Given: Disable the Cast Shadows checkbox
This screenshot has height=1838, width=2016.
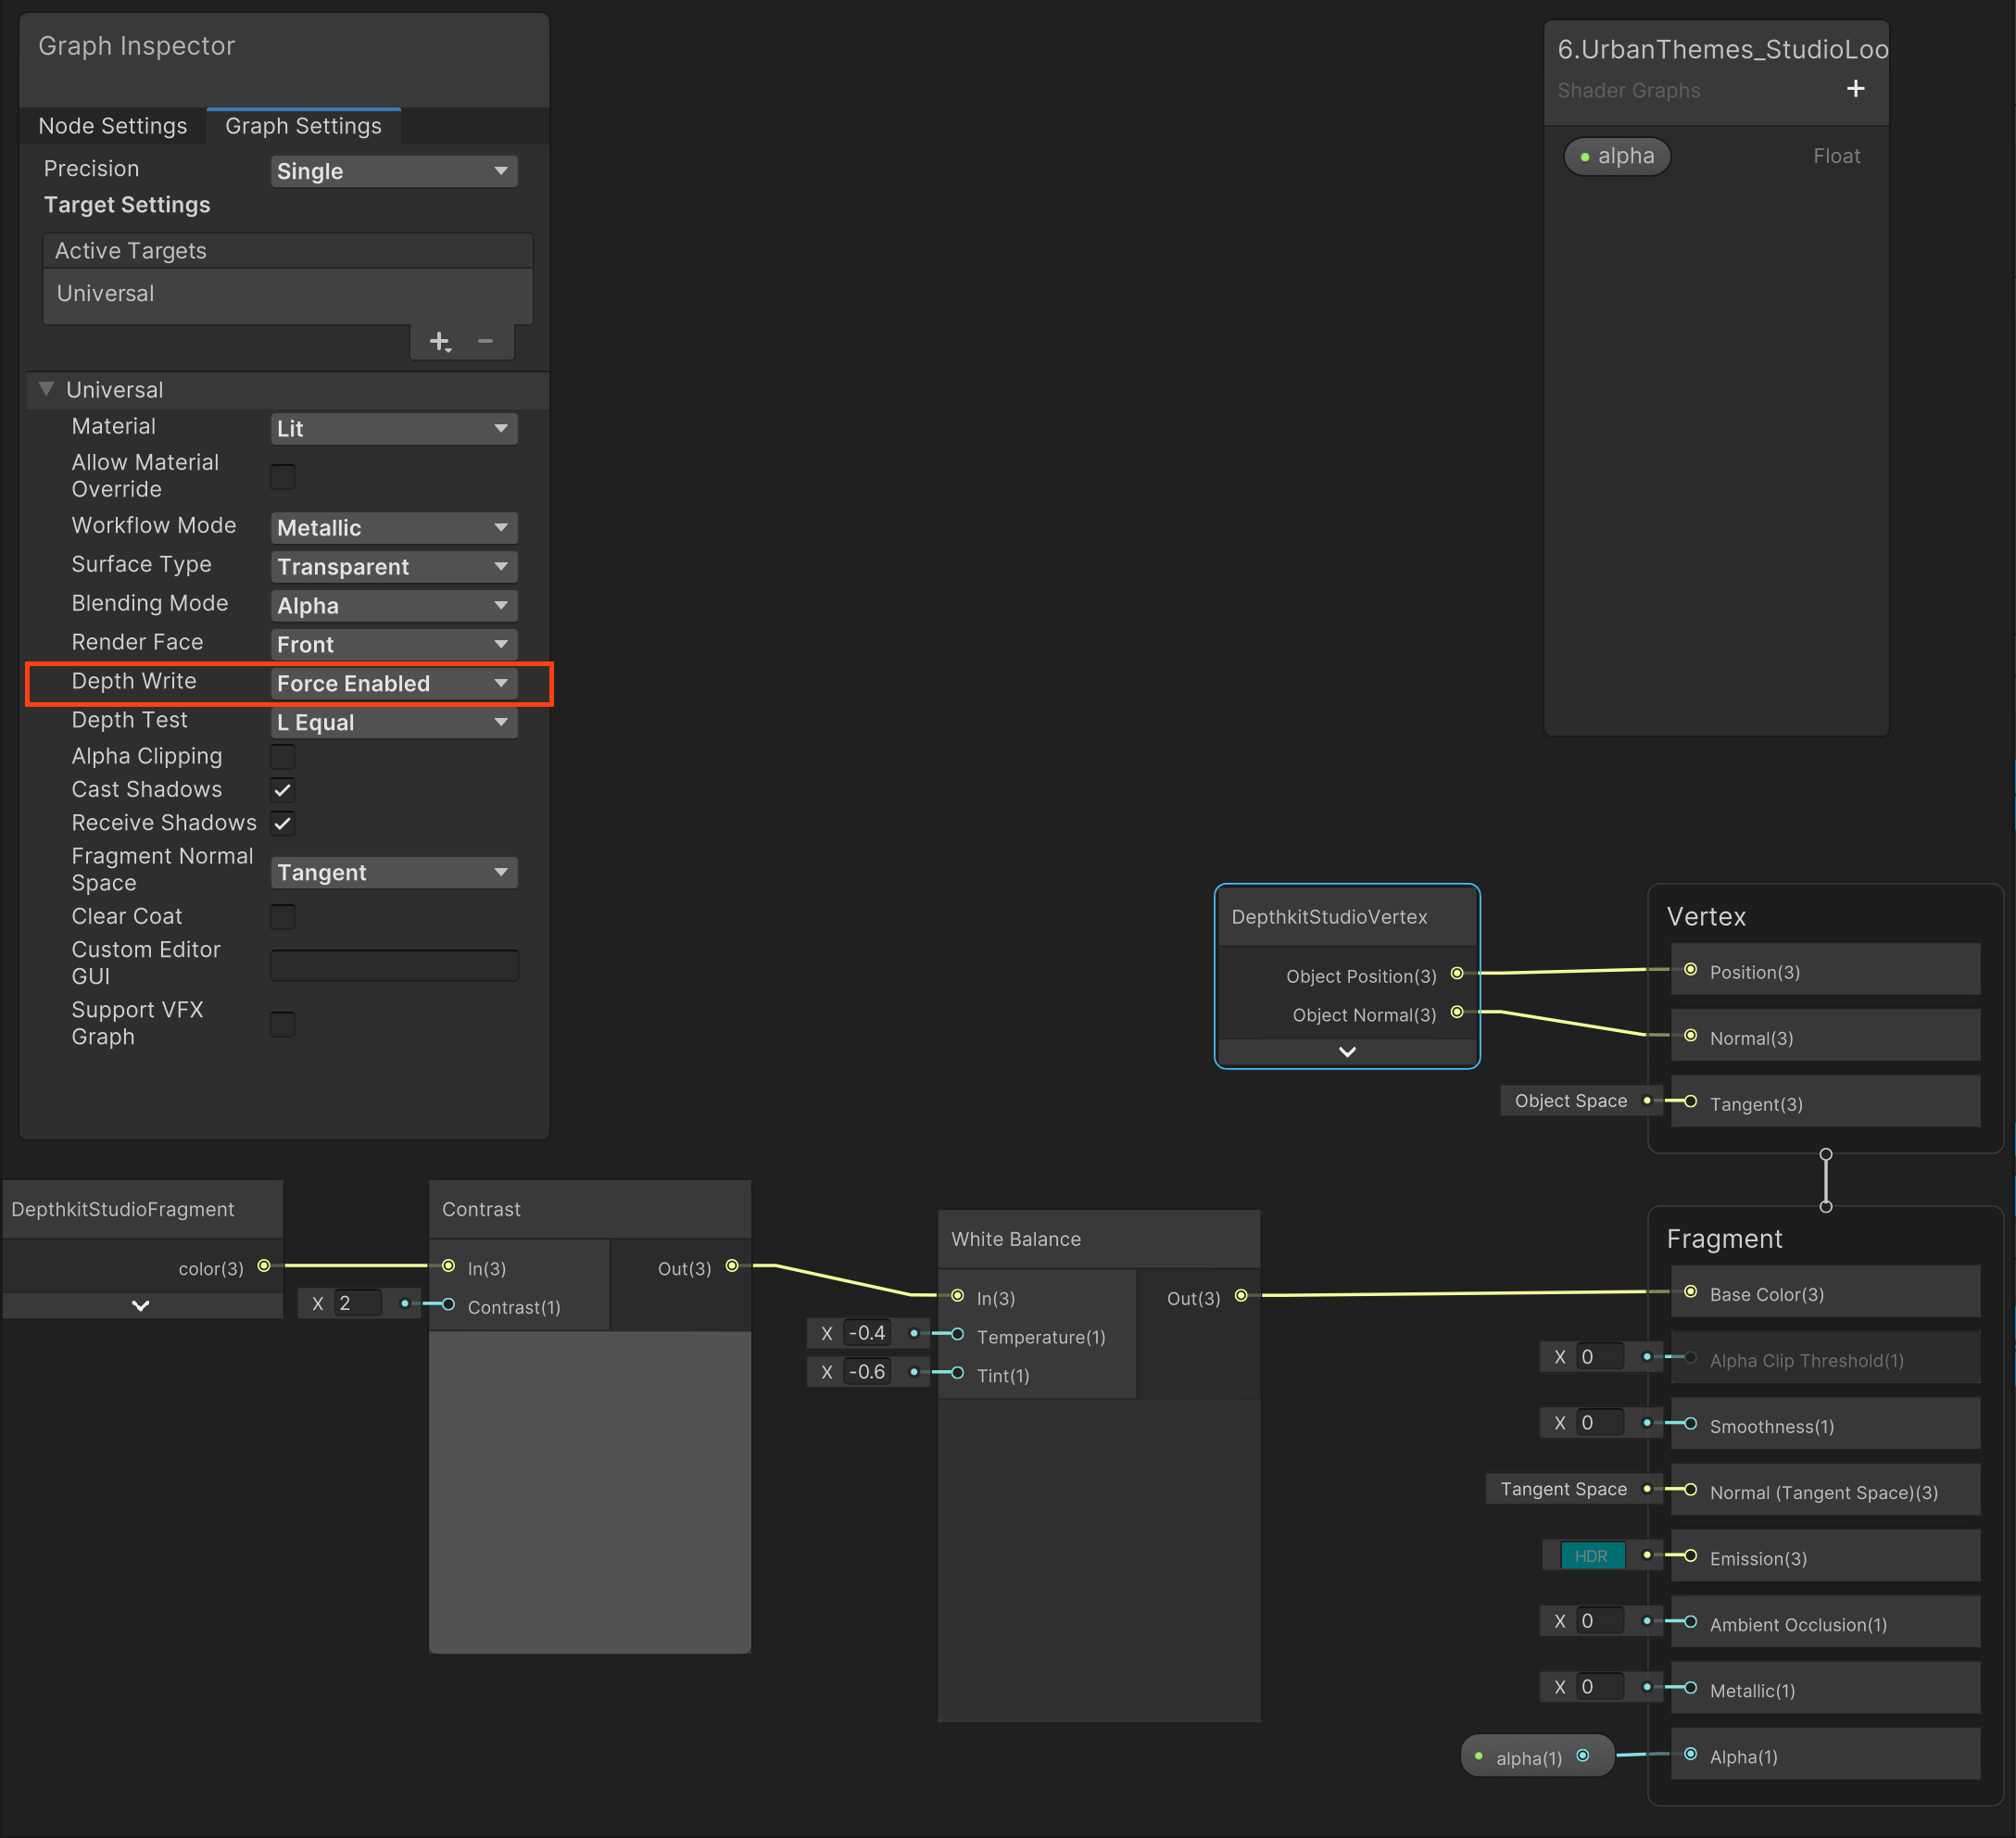Looking at the screenshot, I should [283, 790].
